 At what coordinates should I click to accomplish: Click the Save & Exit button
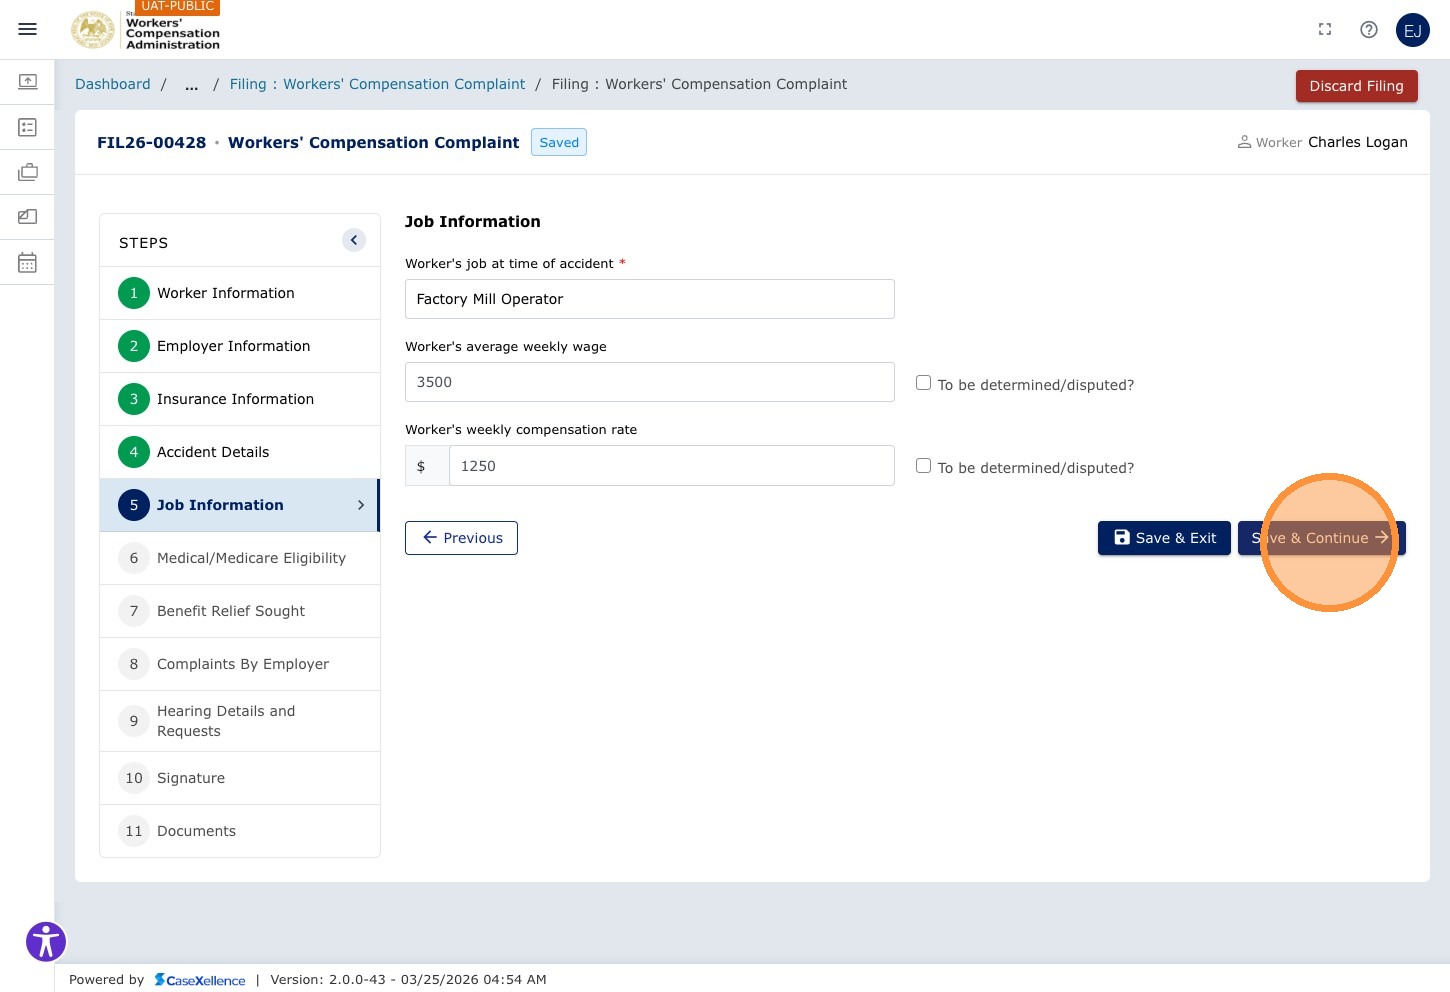coord(1164,538)
